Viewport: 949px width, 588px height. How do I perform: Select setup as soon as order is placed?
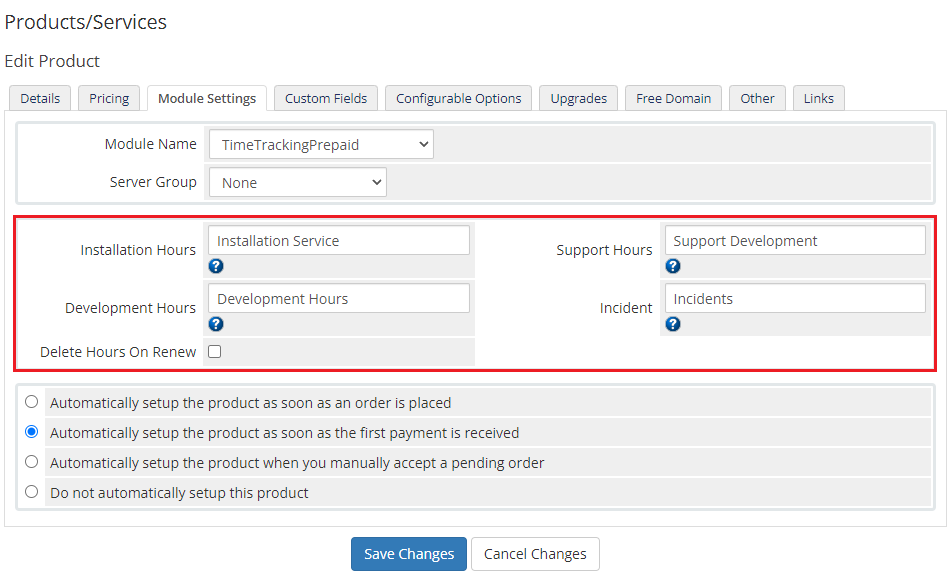pos(31,402)
